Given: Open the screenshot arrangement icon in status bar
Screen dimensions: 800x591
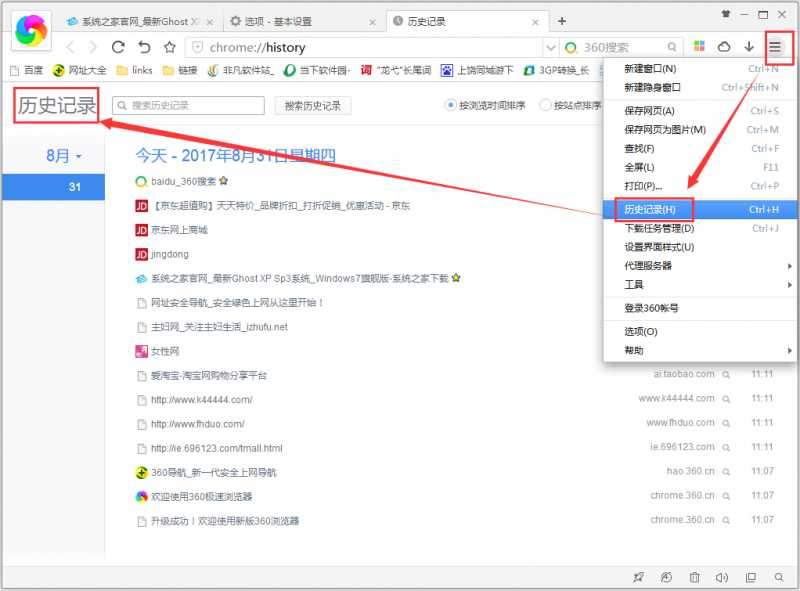Looking at the screenshot, I should [751, 577].
